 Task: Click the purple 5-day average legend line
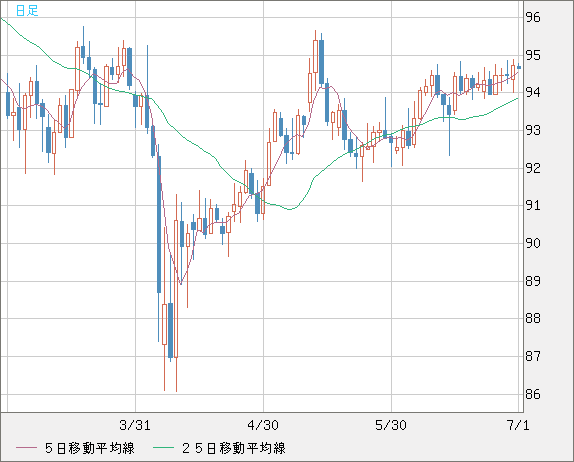pos(26,448)
